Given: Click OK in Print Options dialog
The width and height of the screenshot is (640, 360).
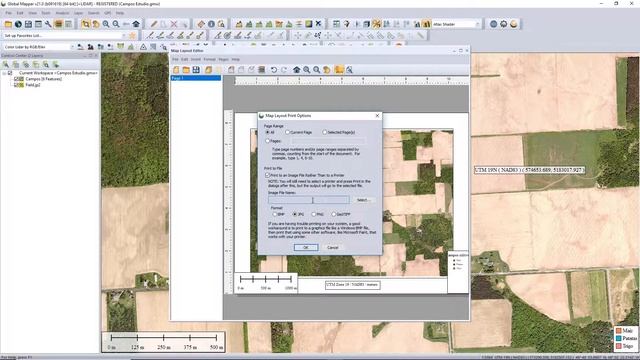Looking at the screenshot, I should click(x=306, y=247).
